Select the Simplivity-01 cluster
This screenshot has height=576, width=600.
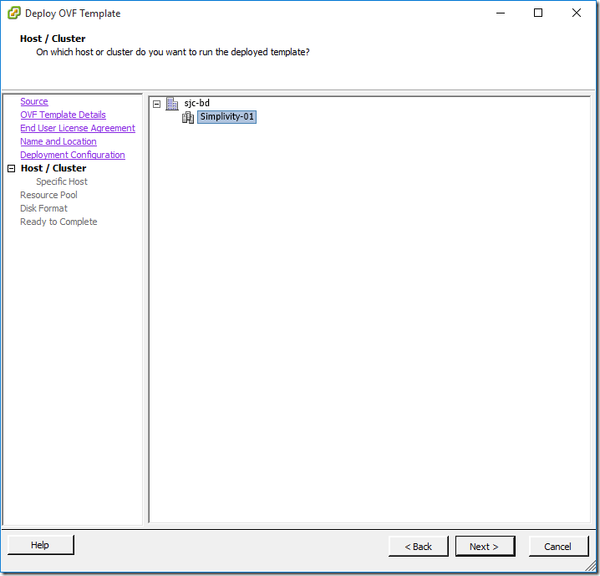[x=227, y=117]
